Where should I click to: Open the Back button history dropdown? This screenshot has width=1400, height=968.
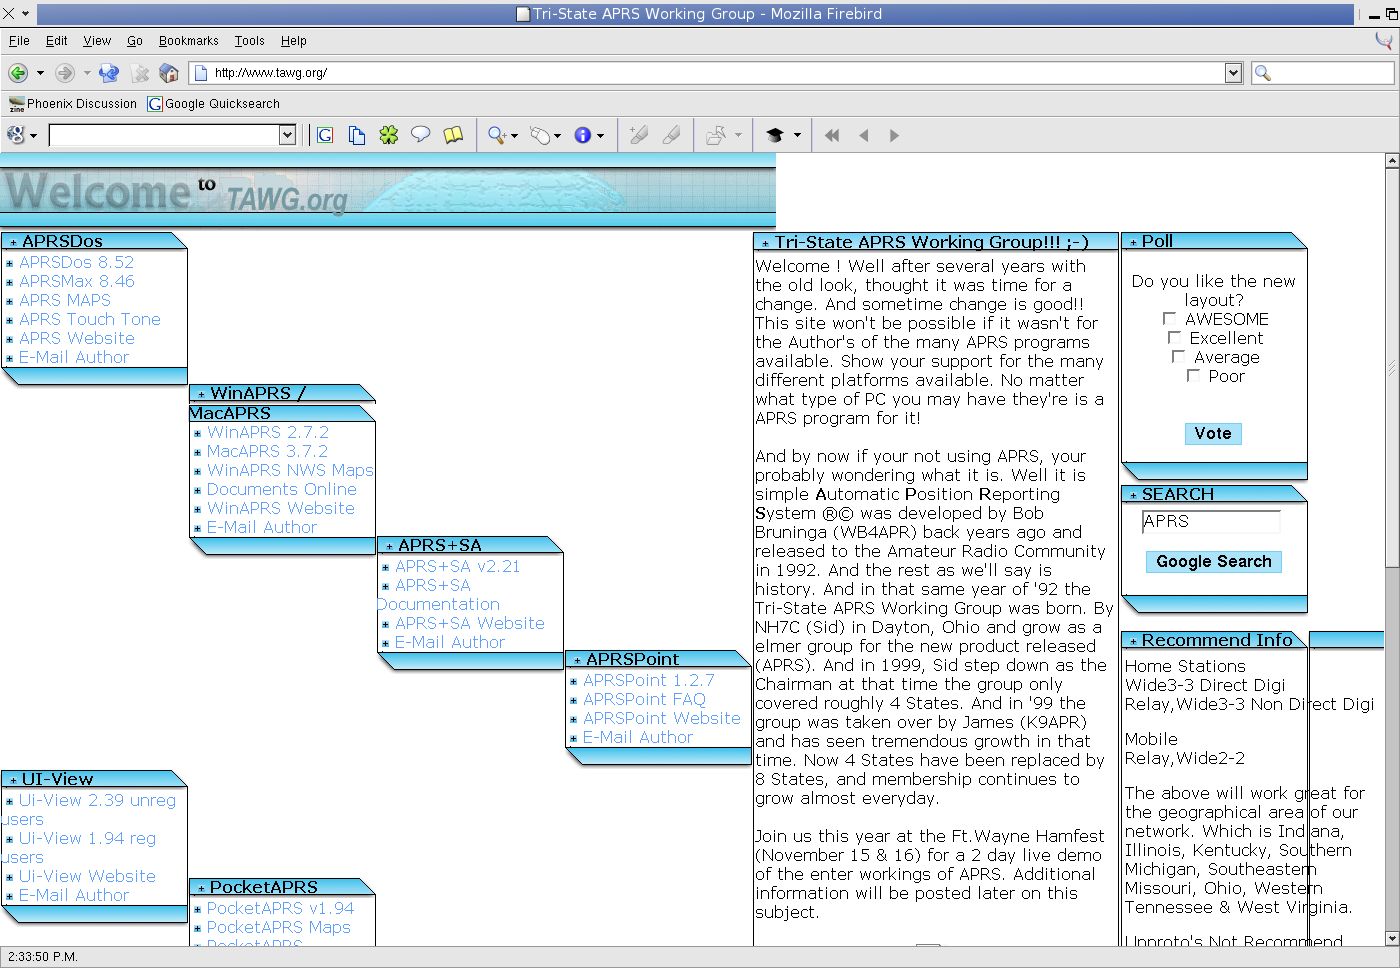40,73
